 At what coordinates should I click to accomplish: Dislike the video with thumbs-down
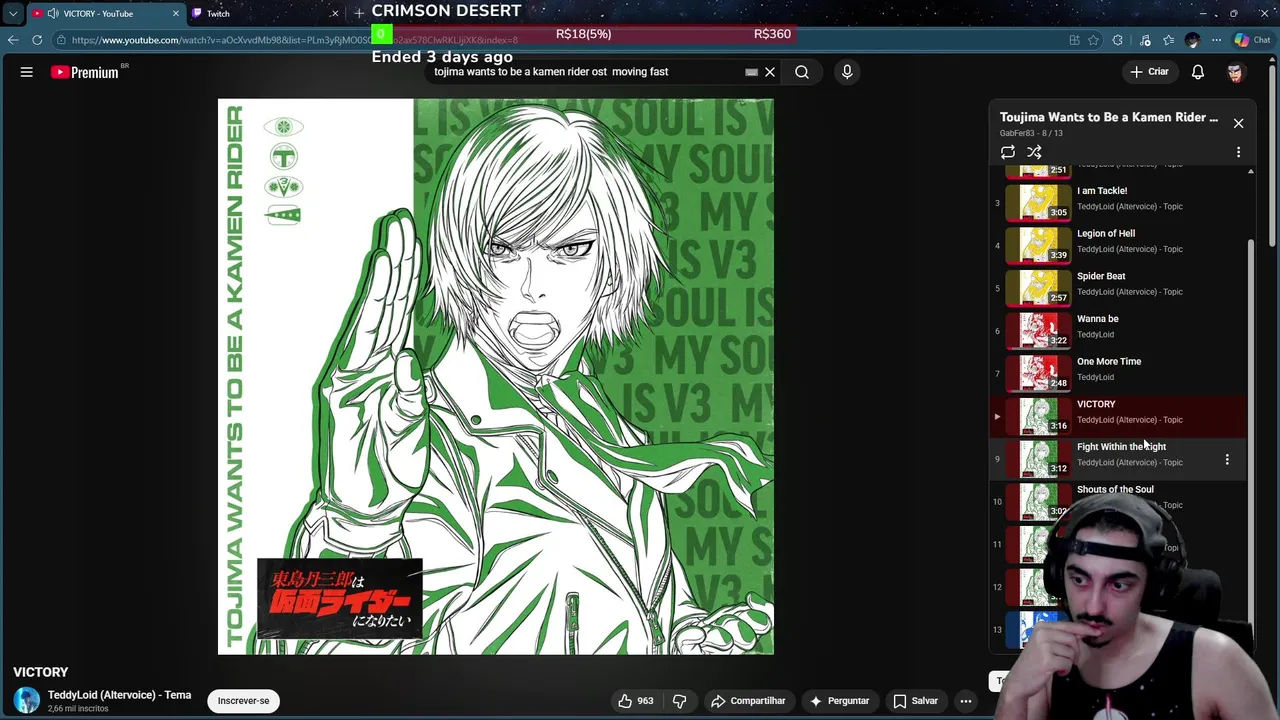[679, 701]
